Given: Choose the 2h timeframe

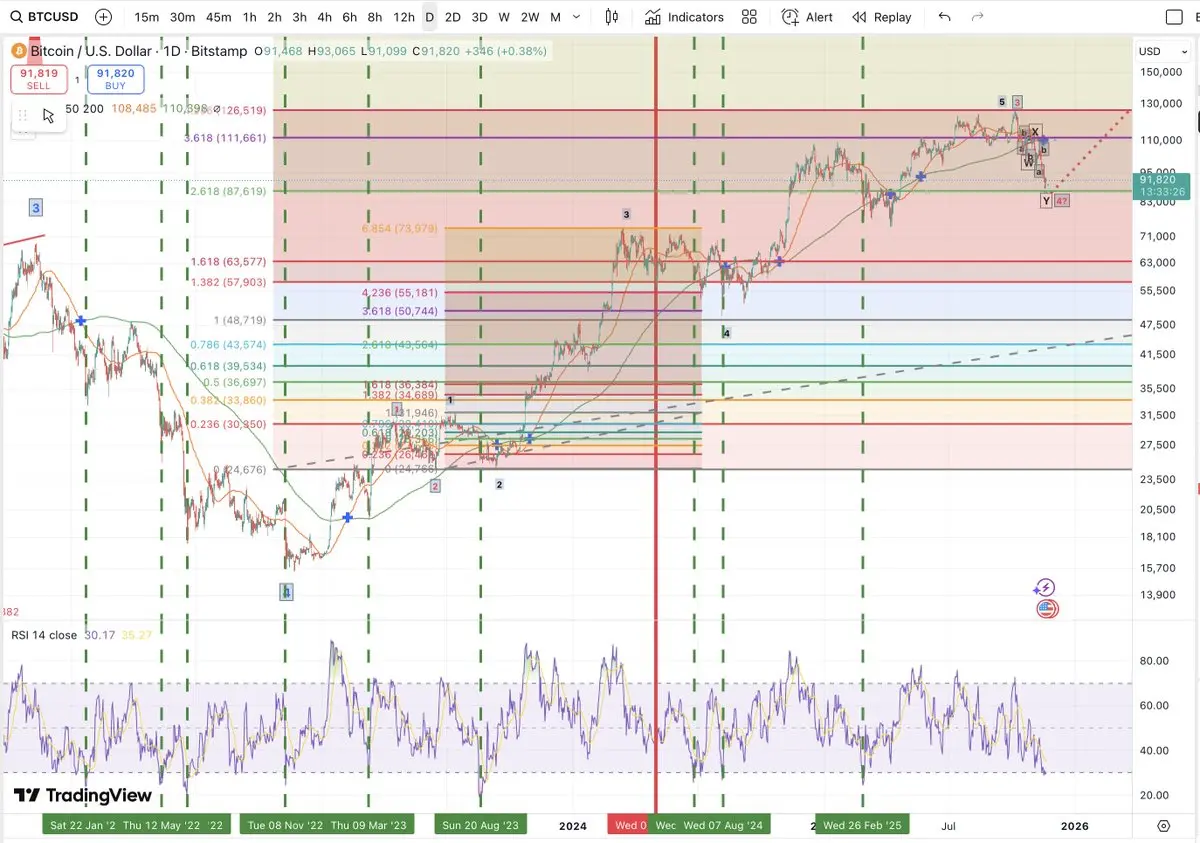Looking at the screenshot, I should pyautogui.click(x=275, y=17).
